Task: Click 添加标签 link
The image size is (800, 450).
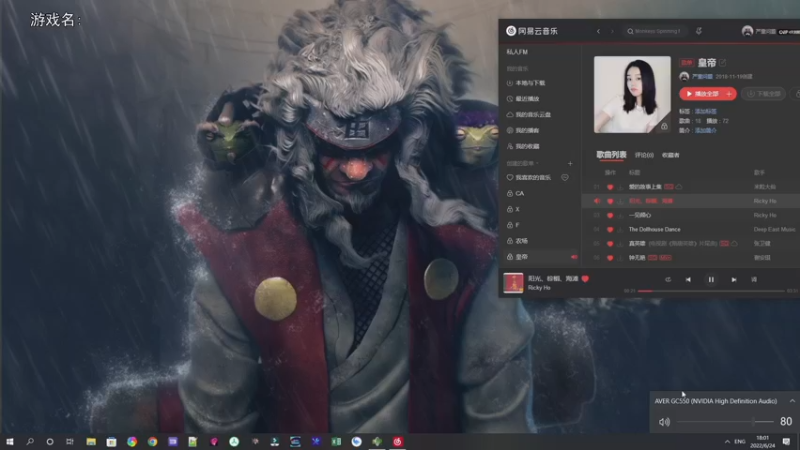Action: tap(706, 111)
